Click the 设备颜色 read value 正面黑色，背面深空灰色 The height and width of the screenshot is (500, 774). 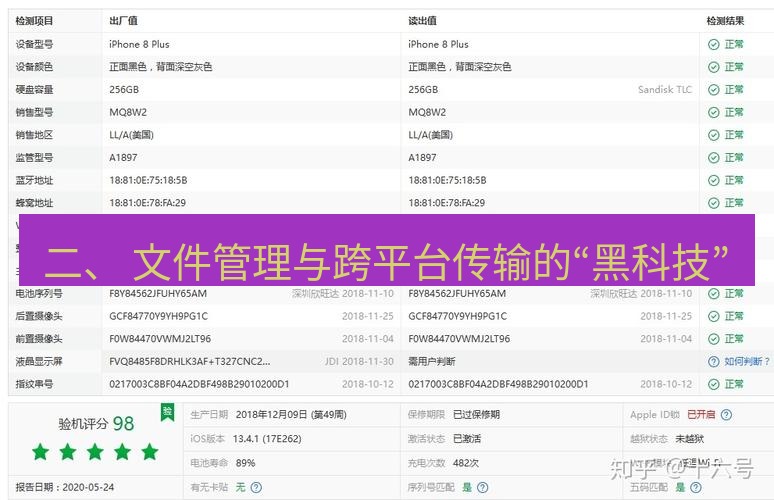pyautogui.click(x=460, y=67)
